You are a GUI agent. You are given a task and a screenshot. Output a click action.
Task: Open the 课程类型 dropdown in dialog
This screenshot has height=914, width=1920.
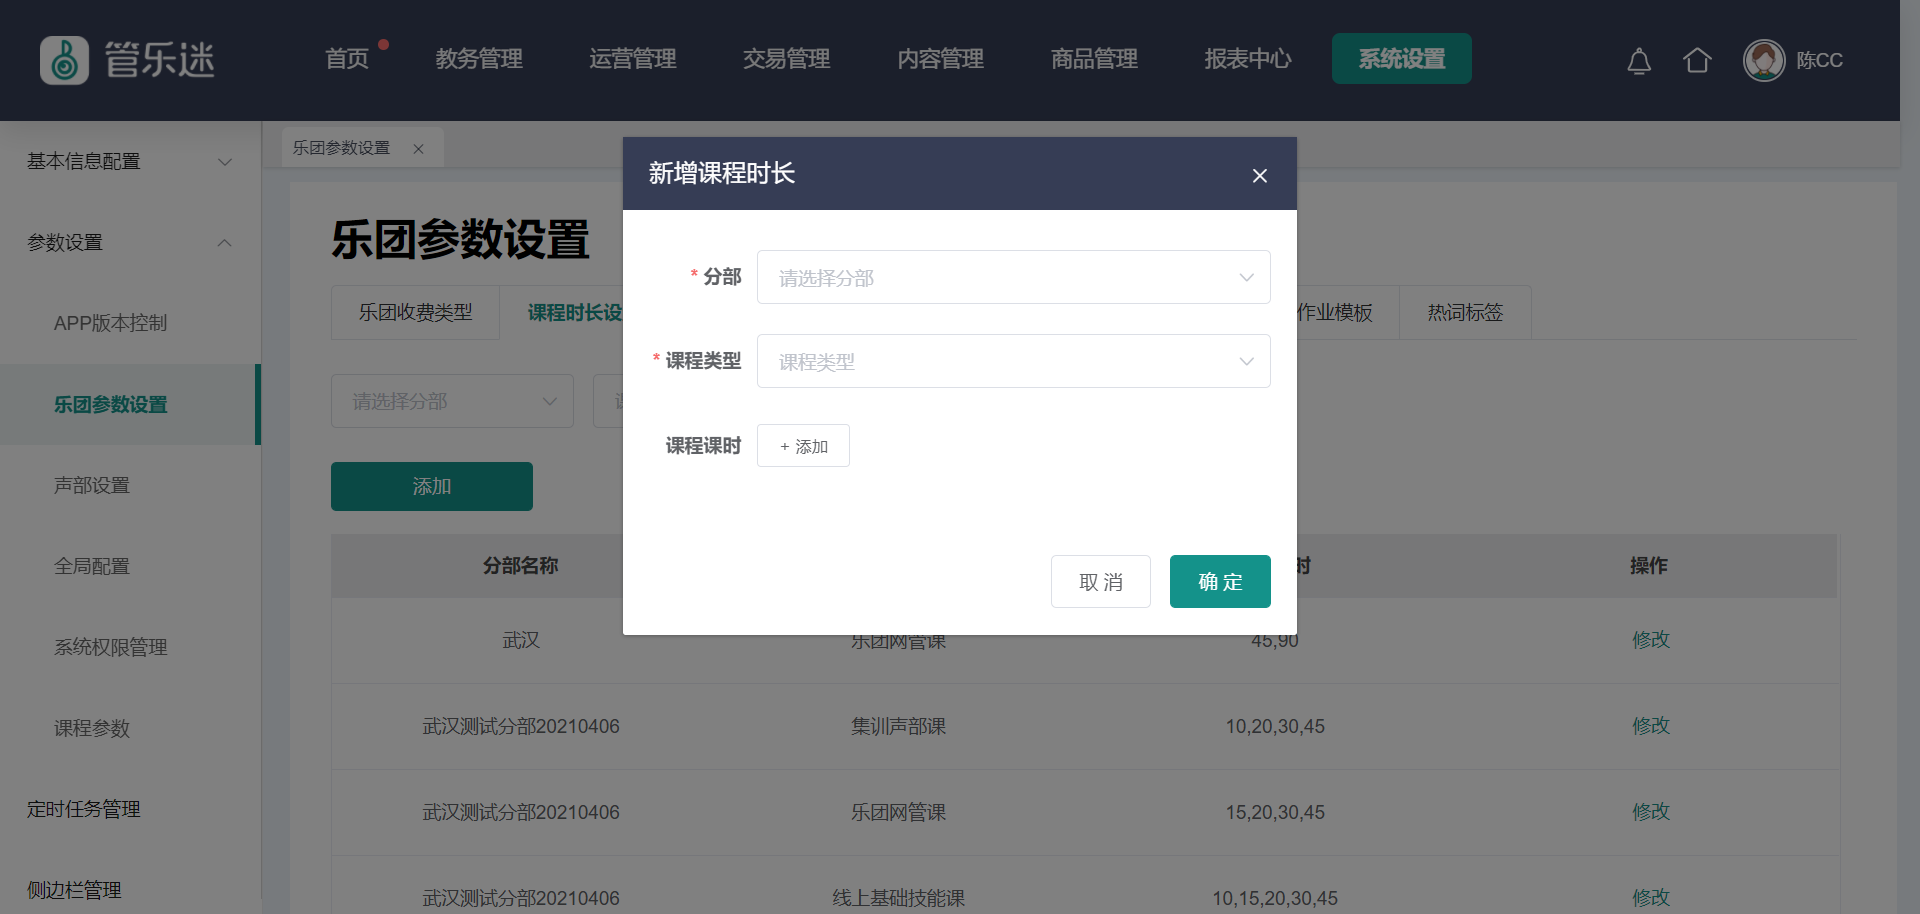pos(1013,361)
